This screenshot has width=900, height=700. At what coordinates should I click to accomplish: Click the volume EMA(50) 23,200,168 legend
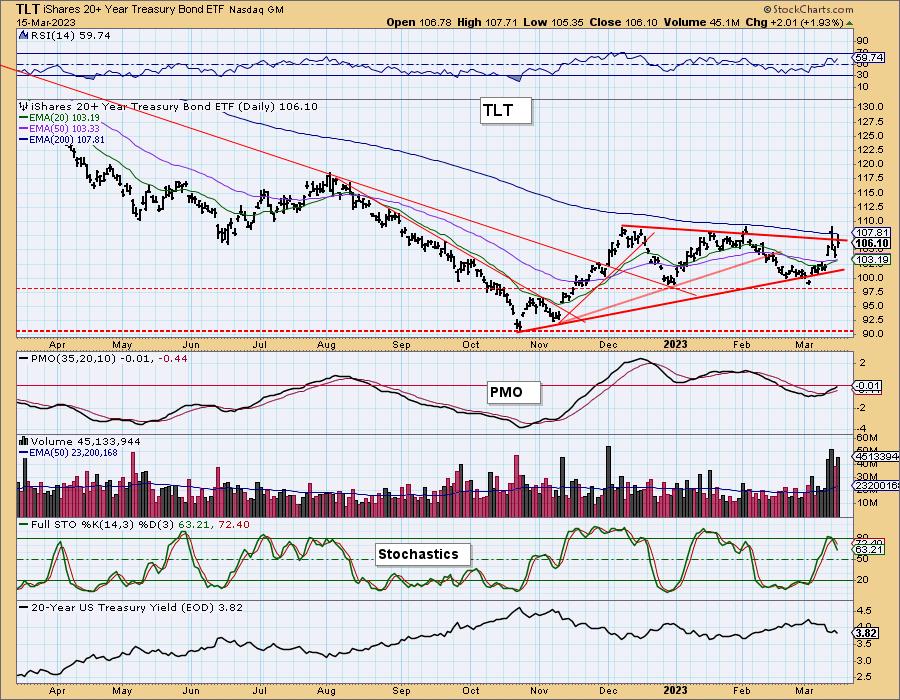[68, 453]
